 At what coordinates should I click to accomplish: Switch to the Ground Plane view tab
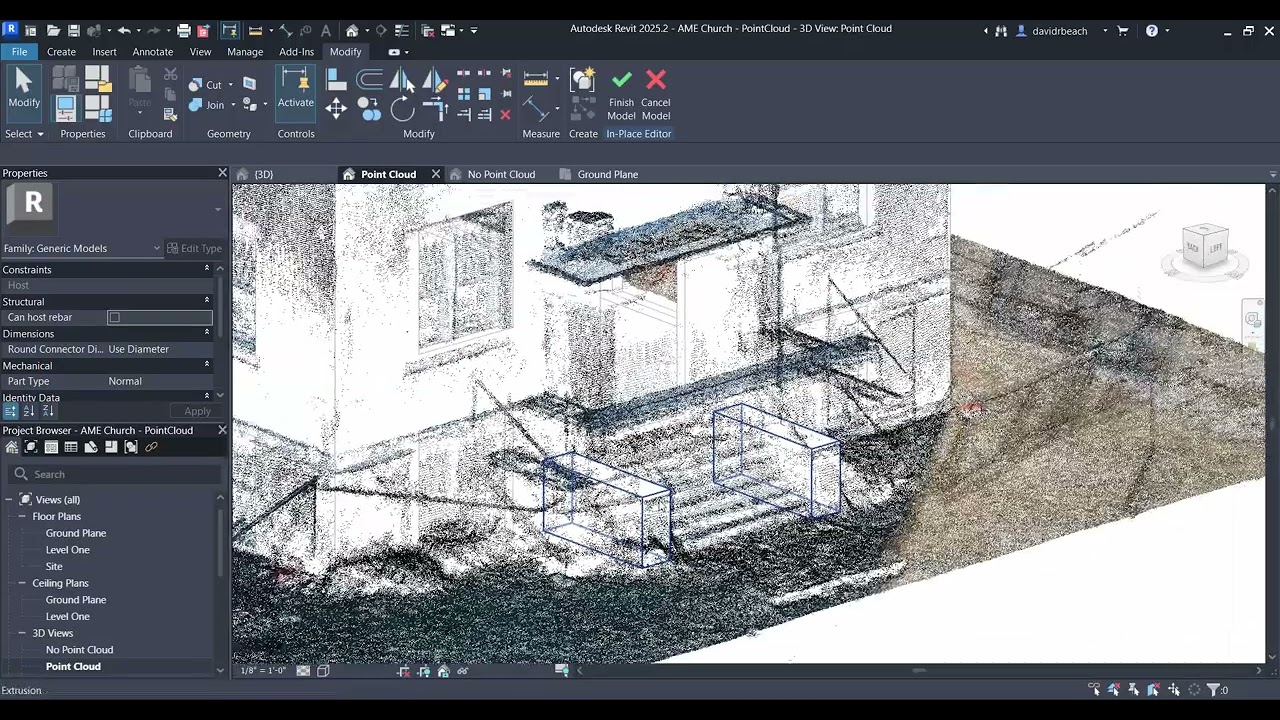[607, 174]
